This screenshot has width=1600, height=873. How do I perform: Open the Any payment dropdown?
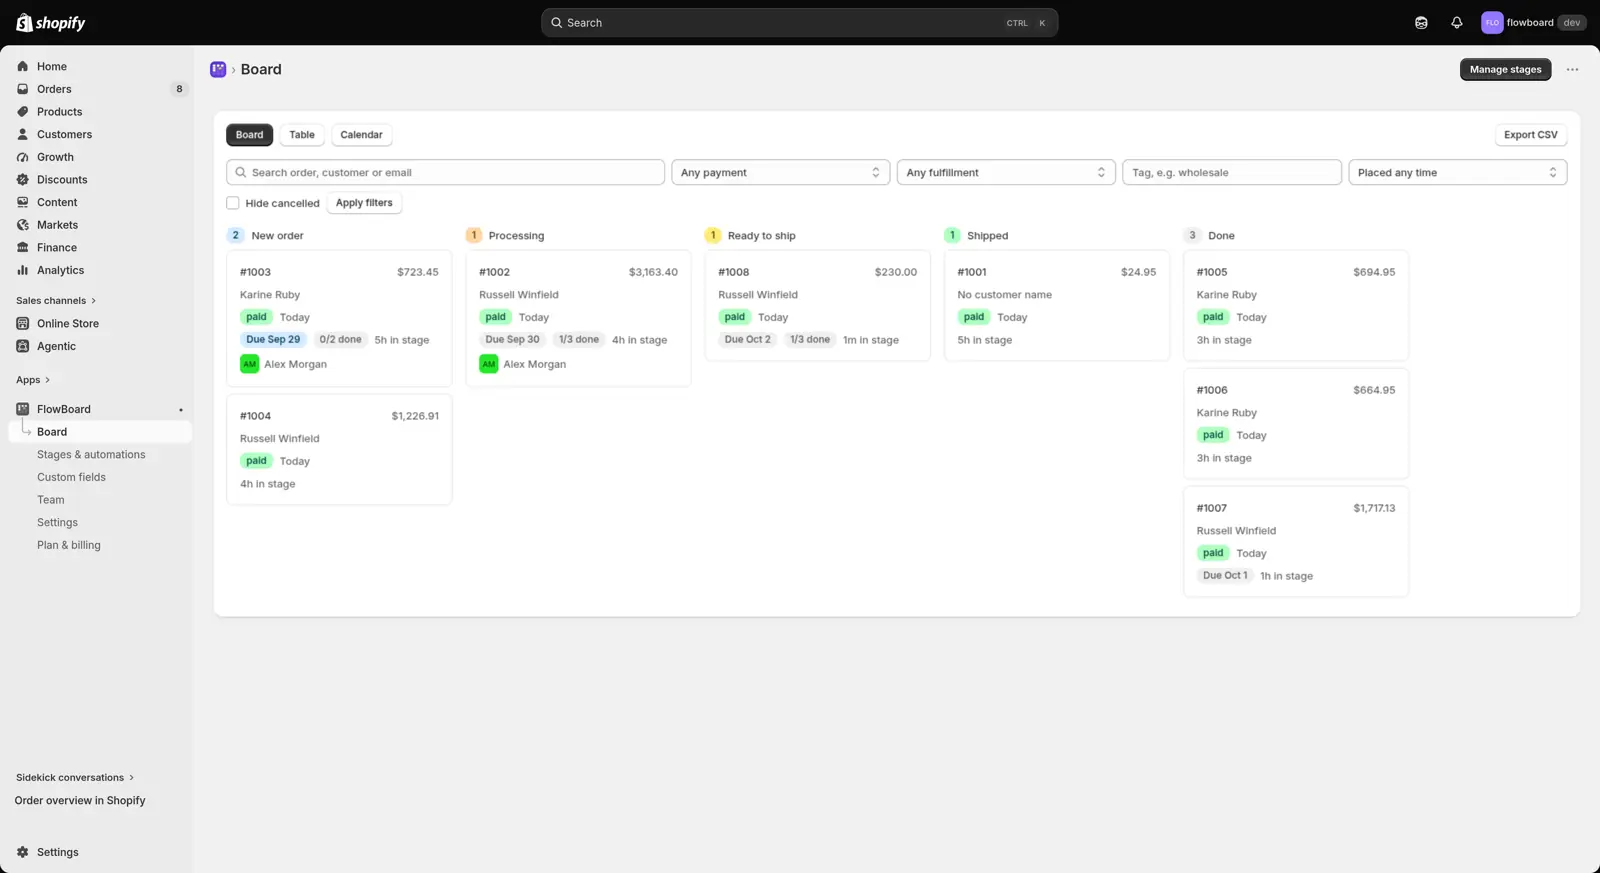780,172
